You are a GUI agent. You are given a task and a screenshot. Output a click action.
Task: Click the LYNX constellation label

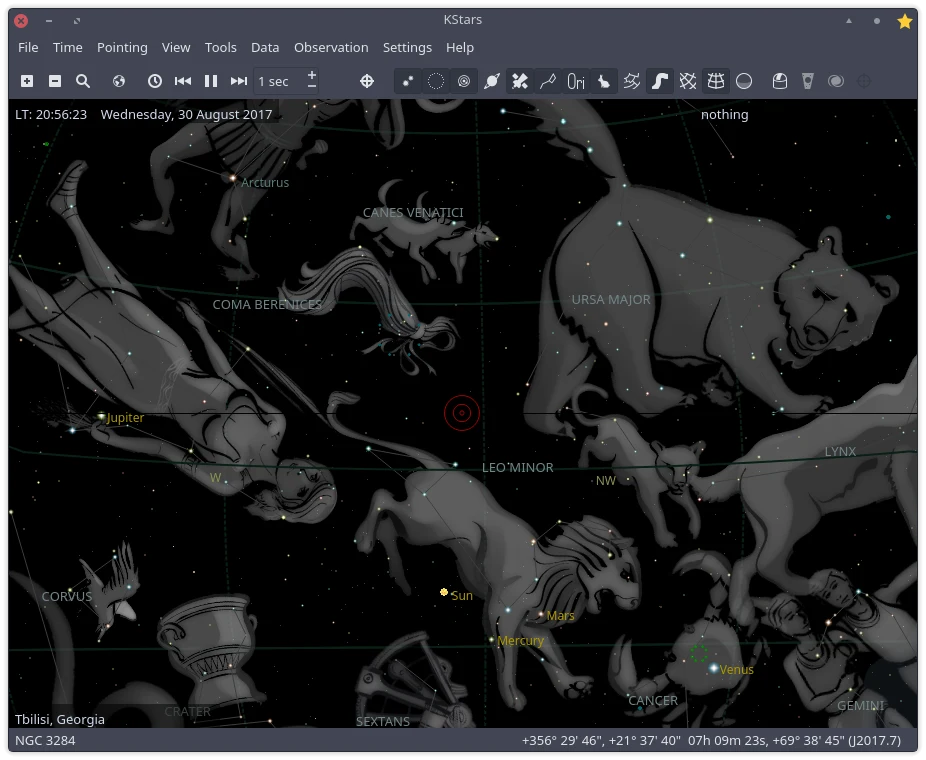click(840, 451)
